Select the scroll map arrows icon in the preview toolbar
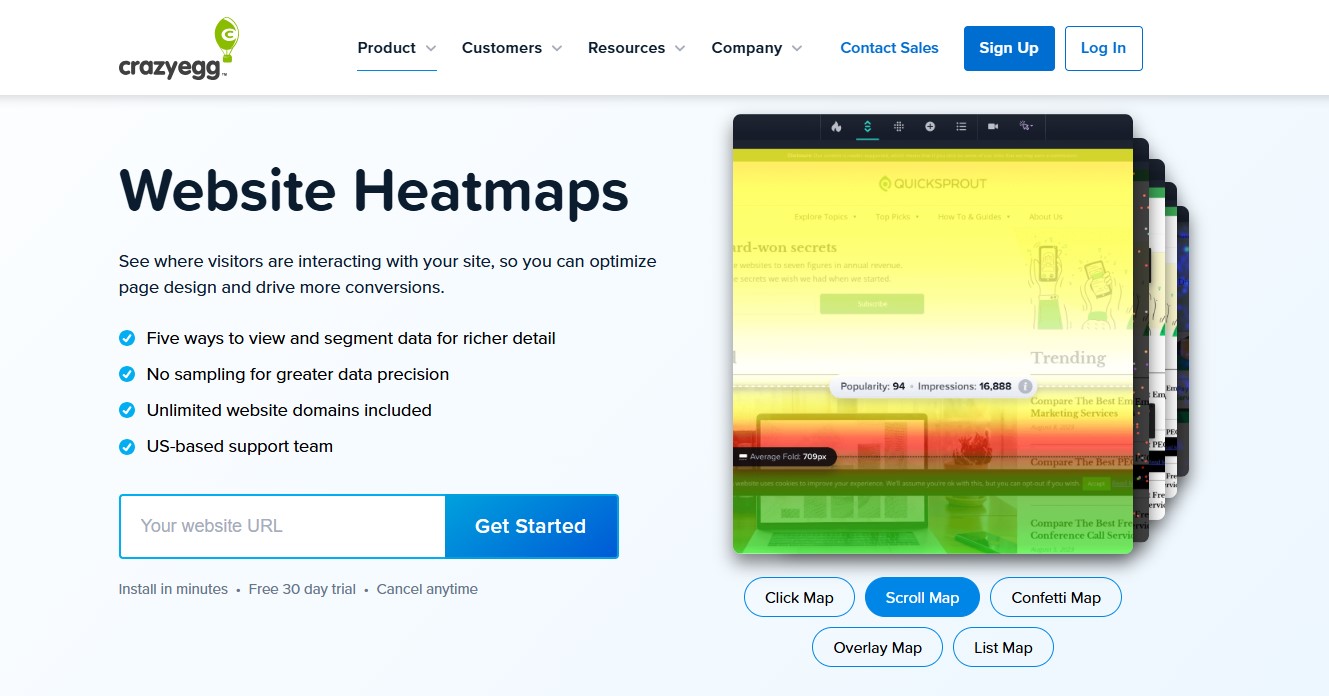Image resolution: width=1329 pixels, height=696 pixels. click(x=867, y=127)
